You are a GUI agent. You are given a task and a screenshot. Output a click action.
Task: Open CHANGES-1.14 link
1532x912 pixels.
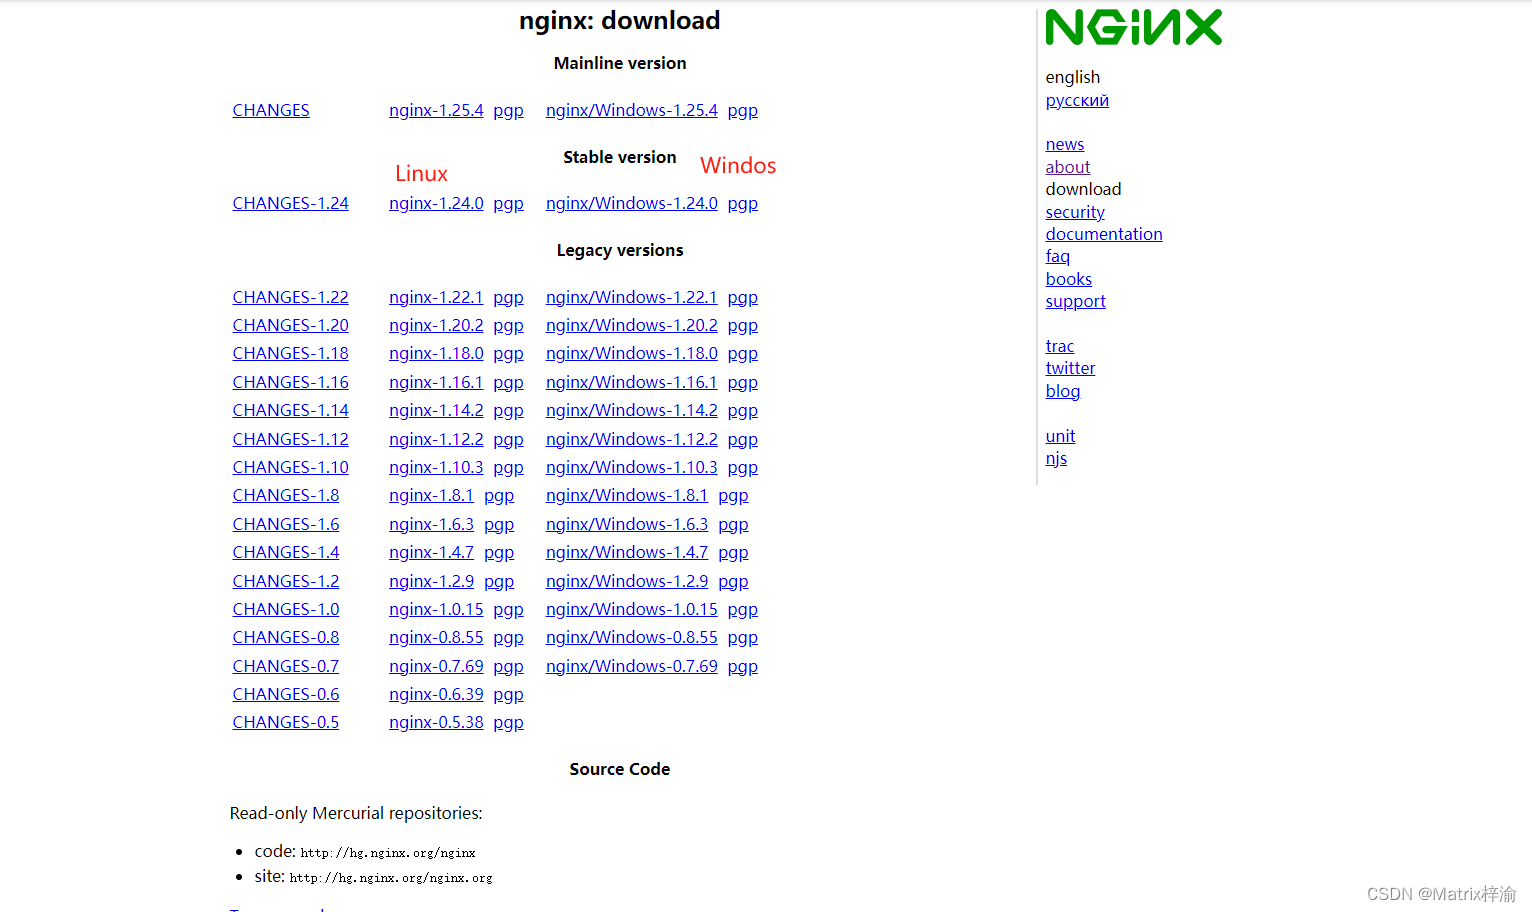[291, 410]
